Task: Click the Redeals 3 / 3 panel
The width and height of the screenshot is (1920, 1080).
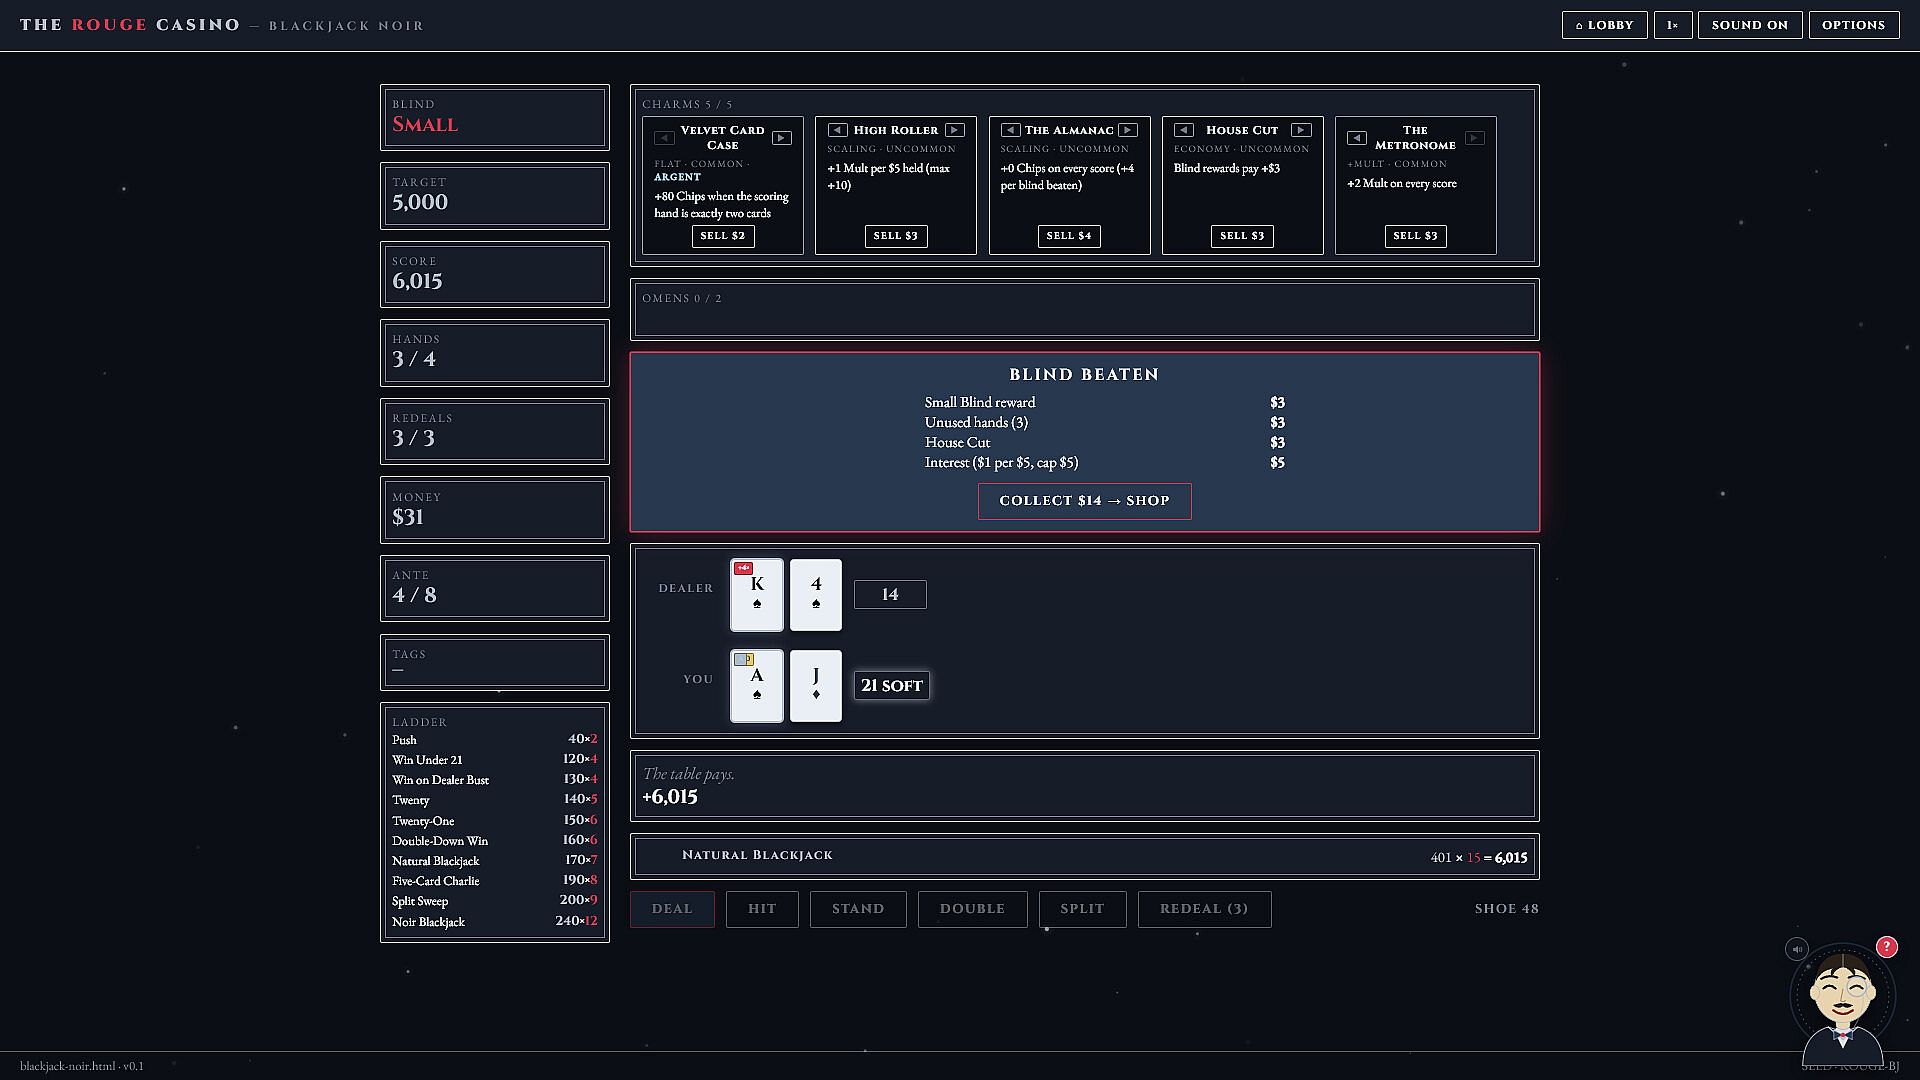Action: click(495, 432)
